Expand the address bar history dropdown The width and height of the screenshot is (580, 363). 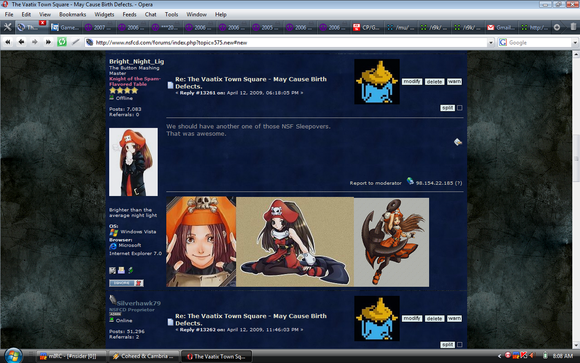[x=490, y=43]
